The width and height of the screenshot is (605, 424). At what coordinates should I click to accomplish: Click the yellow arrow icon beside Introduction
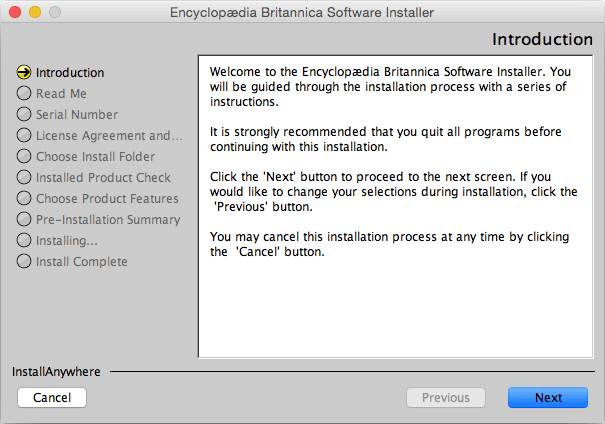coord(24,72)
